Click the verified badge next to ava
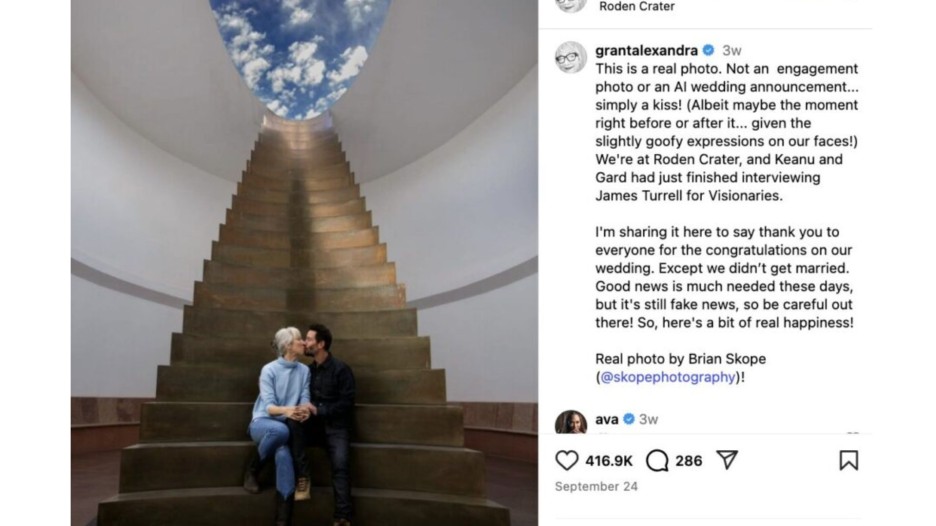 [x=628, y=419]
